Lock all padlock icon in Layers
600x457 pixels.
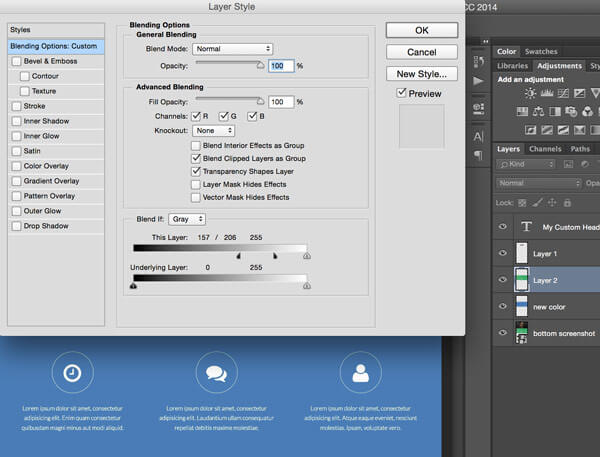567,202
